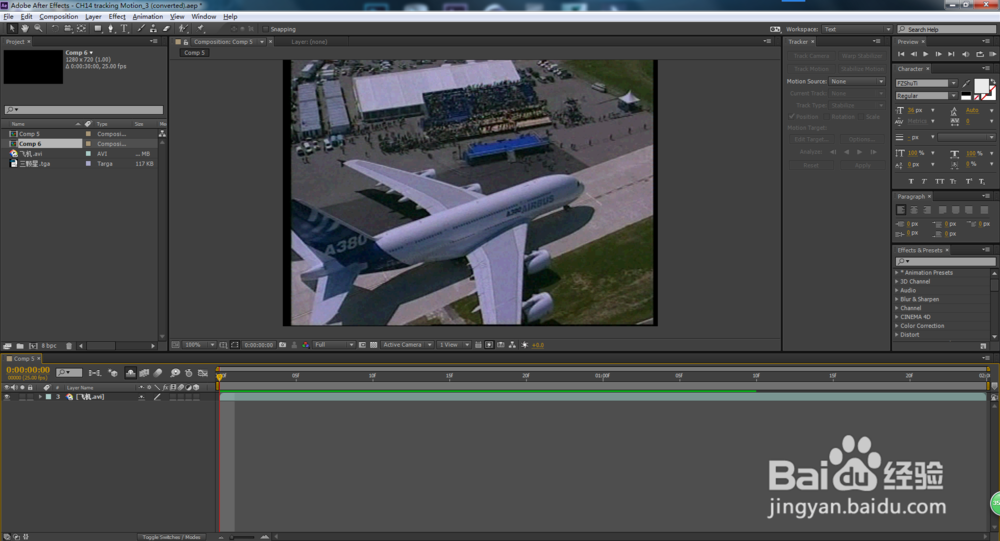The width and height of the screenshot is (1000, 541).
Task: Click the Track Motion button
Action: click(x=811, y=69)
